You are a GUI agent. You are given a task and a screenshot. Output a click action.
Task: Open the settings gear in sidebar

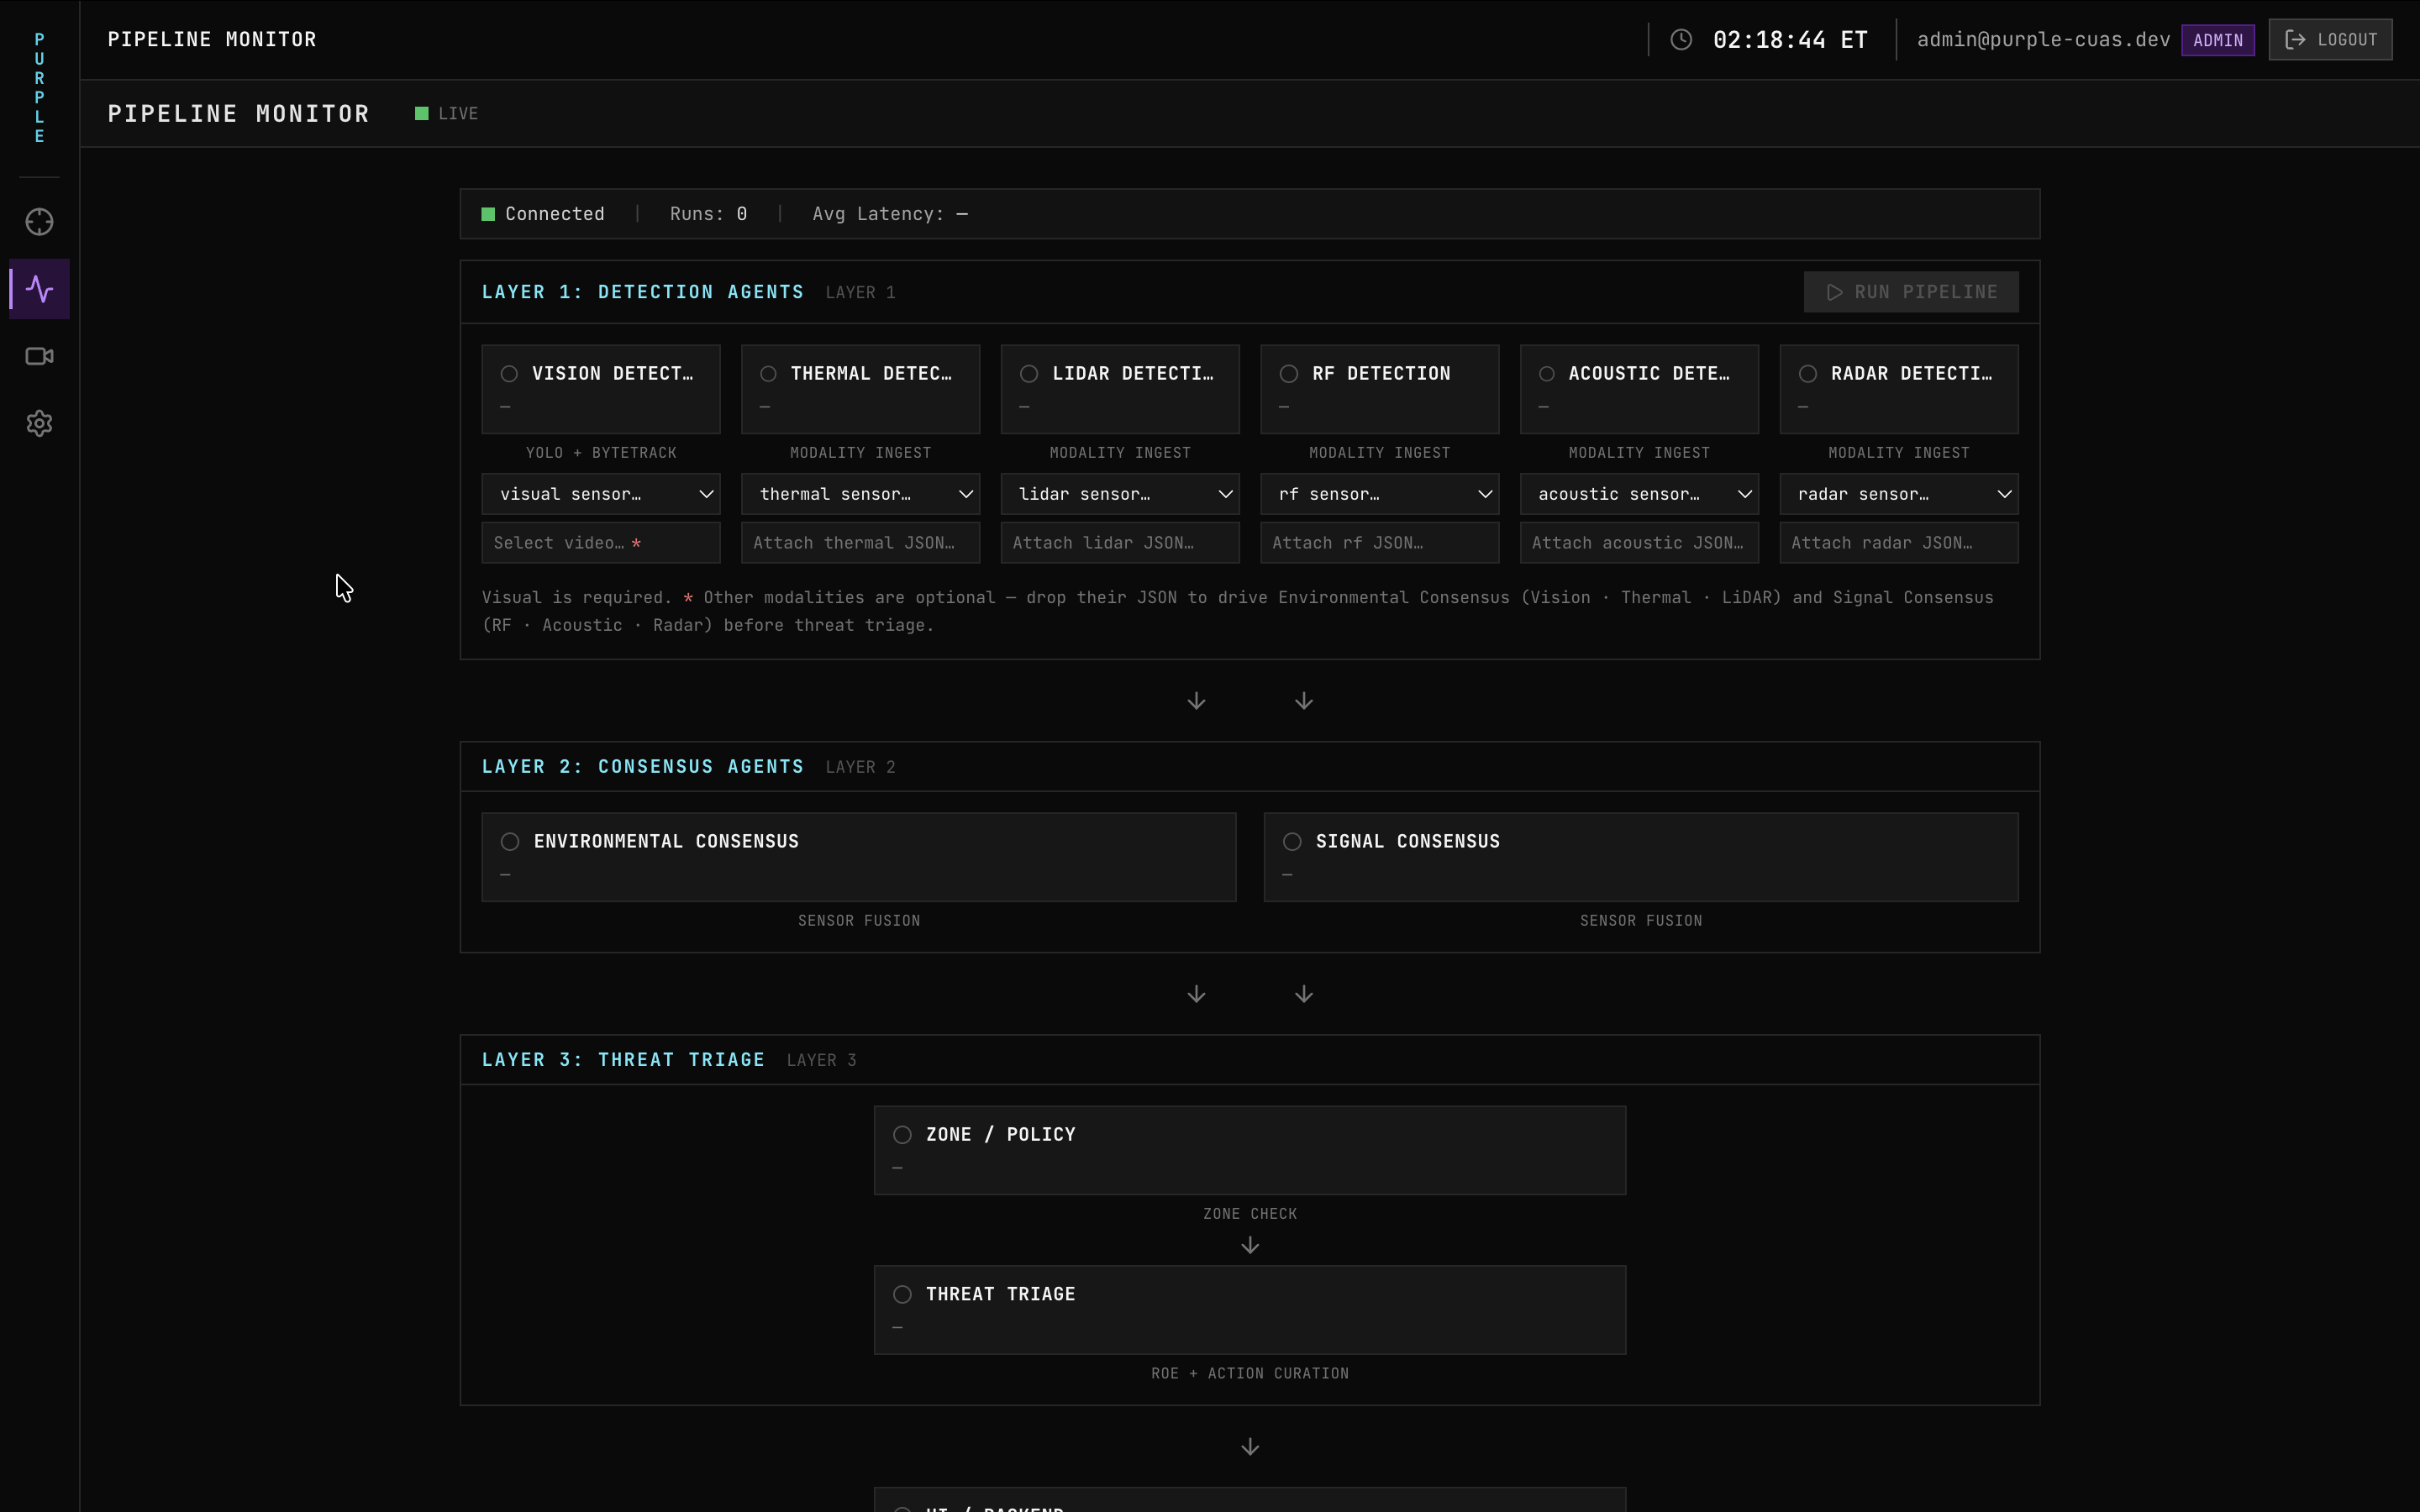pyautogui.click(x=39, y=423)
